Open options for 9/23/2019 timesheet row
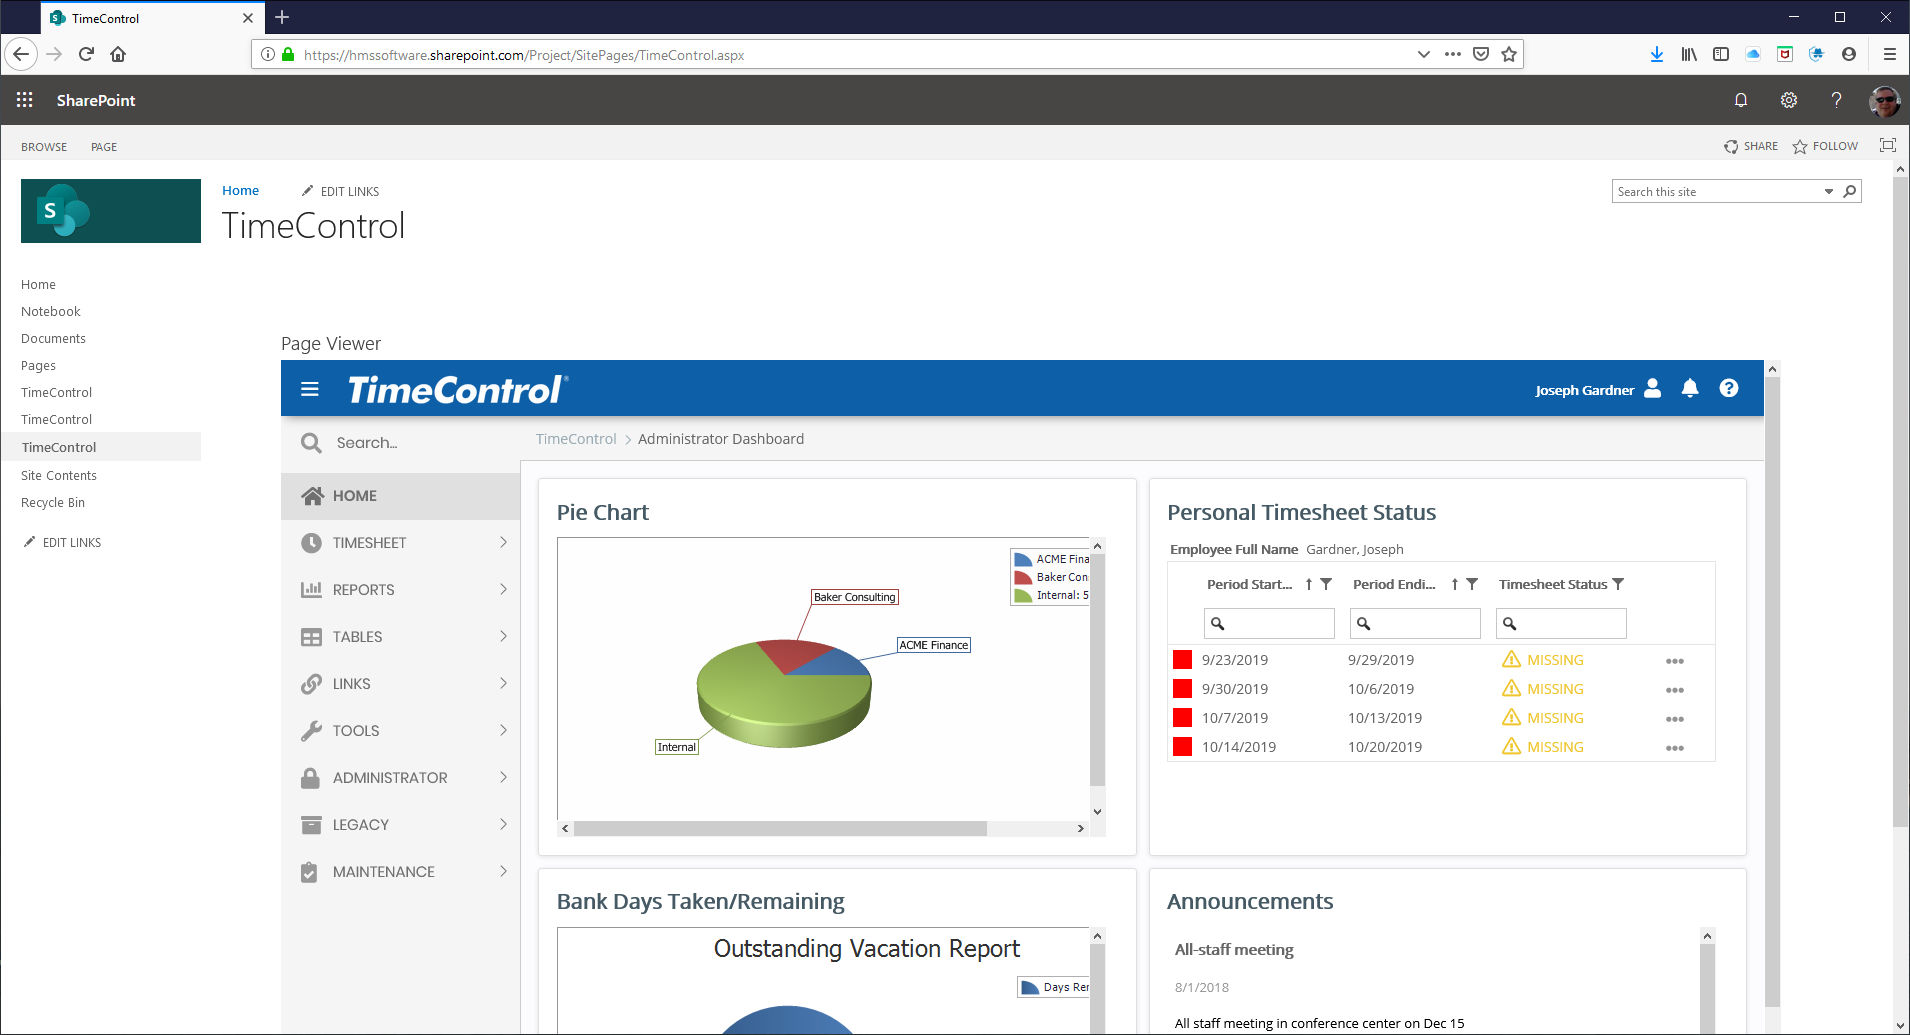 point(1675,661)
